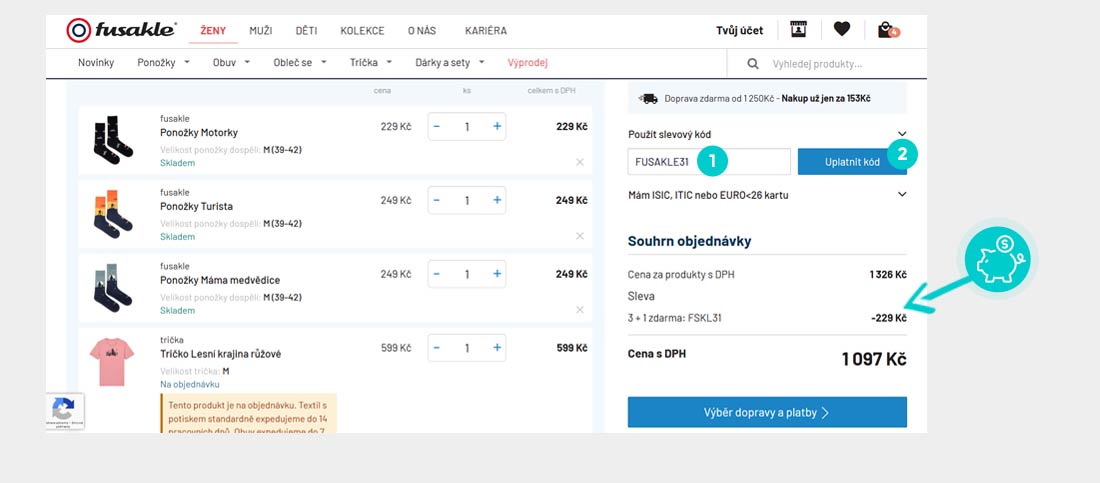Image resolution: width=1100 pixels, height=483 pixels.
Task: Decrease quantity of Ponožky Turista
Action: [x=436, y=201]
